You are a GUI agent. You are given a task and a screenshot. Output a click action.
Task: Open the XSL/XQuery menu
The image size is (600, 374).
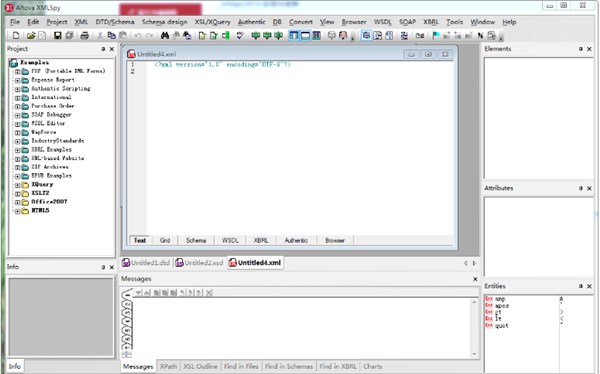pos(212,22)
